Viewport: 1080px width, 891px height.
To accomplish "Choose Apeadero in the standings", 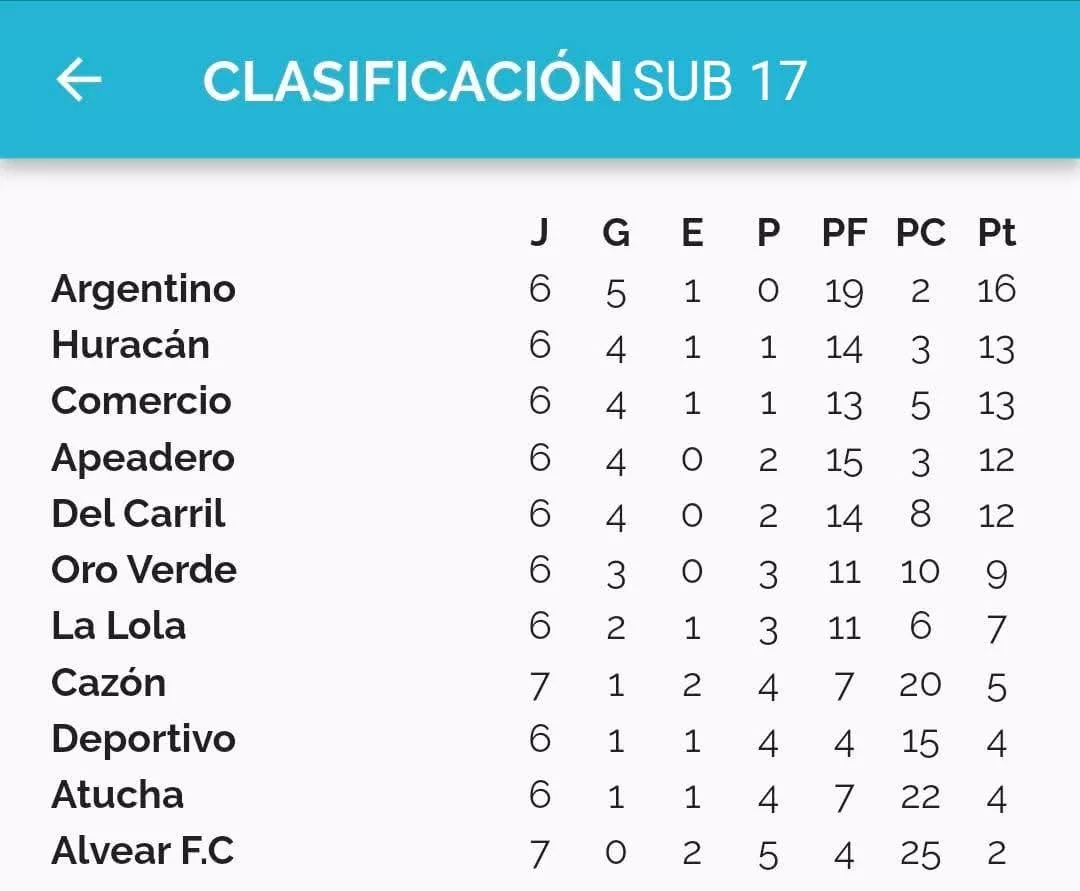I will pos(143,459).
